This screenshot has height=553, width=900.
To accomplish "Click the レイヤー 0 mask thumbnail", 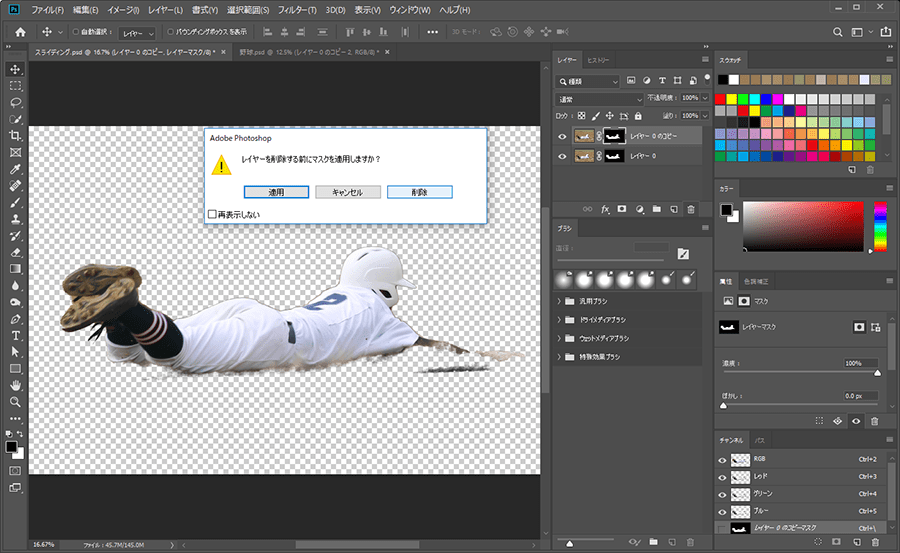I will tap(613, 156).
